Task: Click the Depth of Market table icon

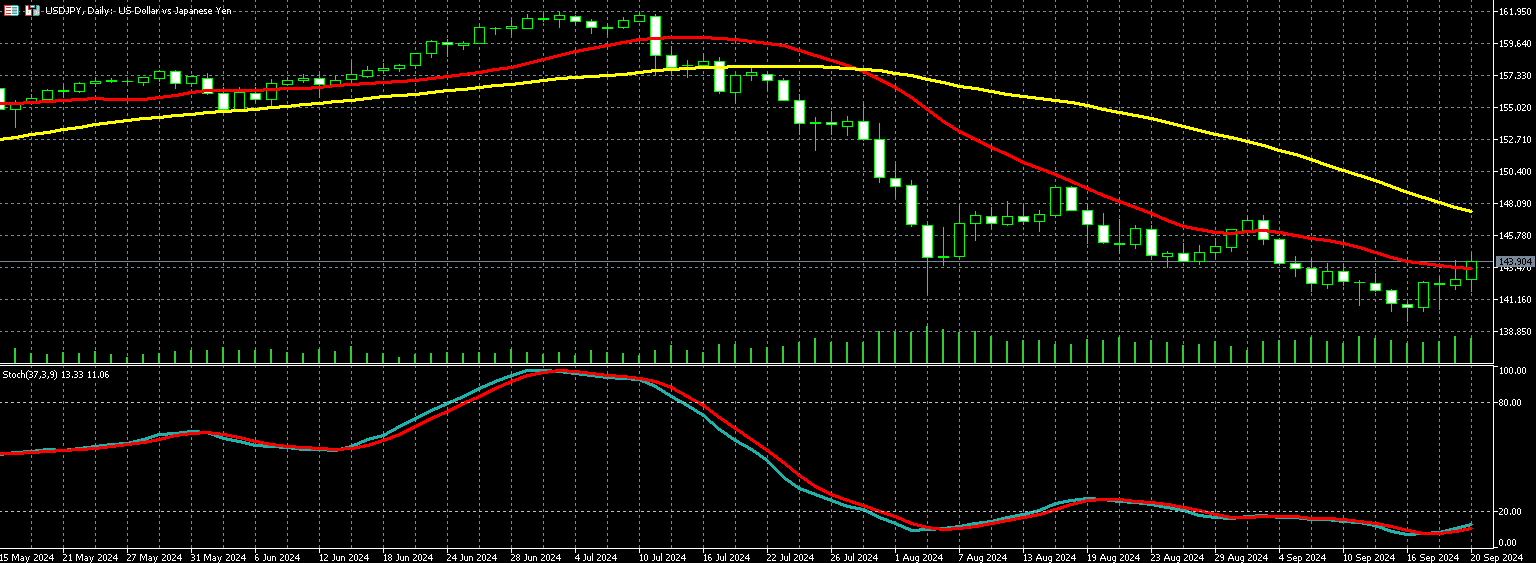Action: (11, 10)
